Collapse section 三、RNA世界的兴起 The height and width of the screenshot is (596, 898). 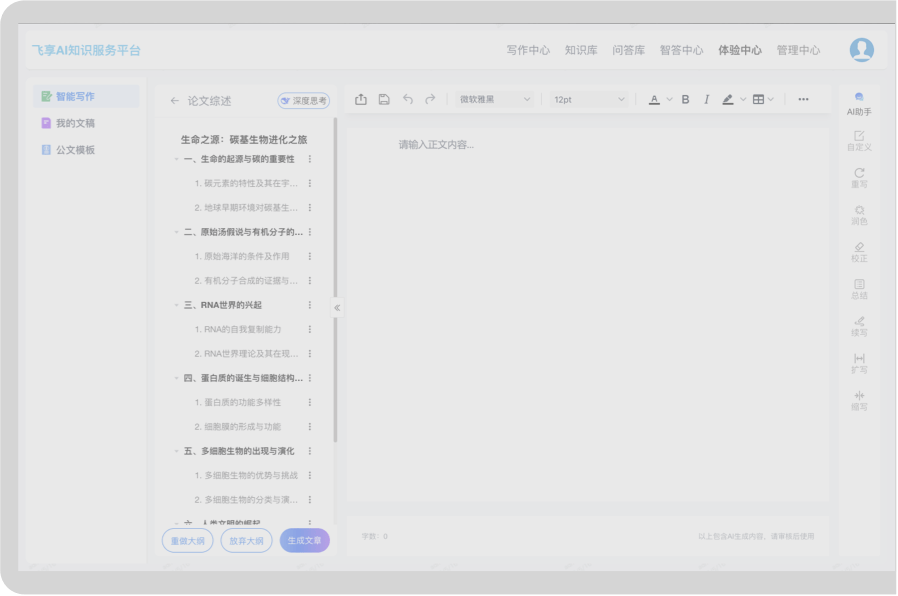(x=176, y=305)
